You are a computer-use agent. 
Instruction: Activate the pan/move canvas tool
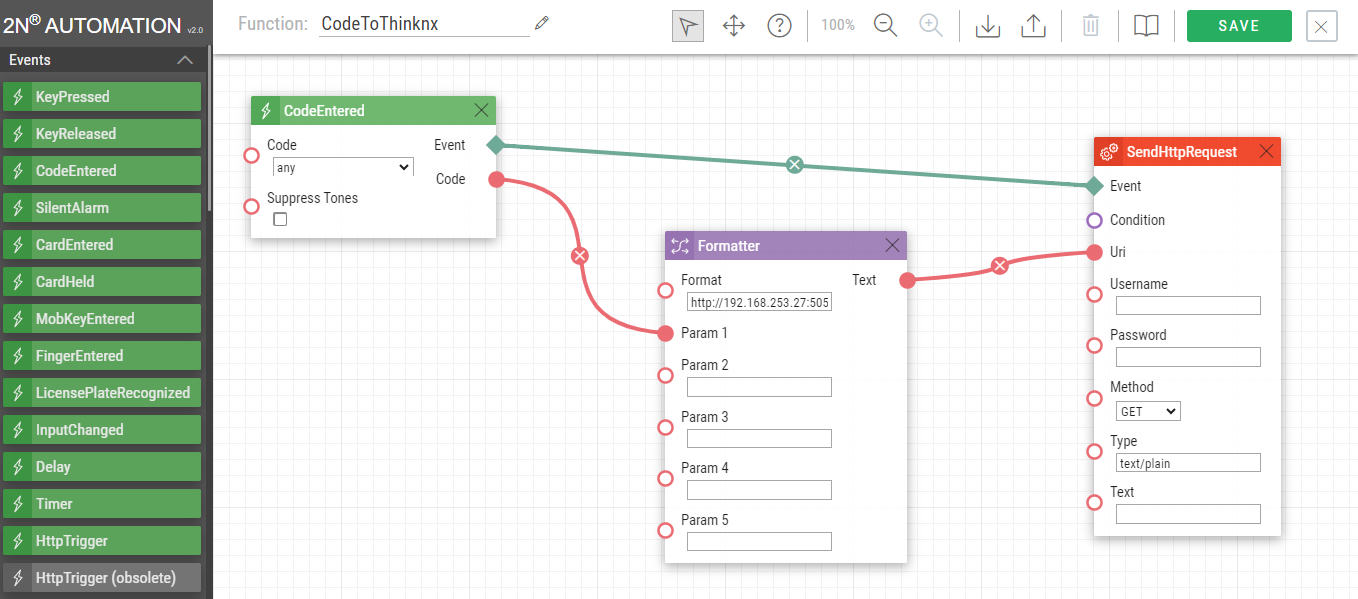click(734, 26)
